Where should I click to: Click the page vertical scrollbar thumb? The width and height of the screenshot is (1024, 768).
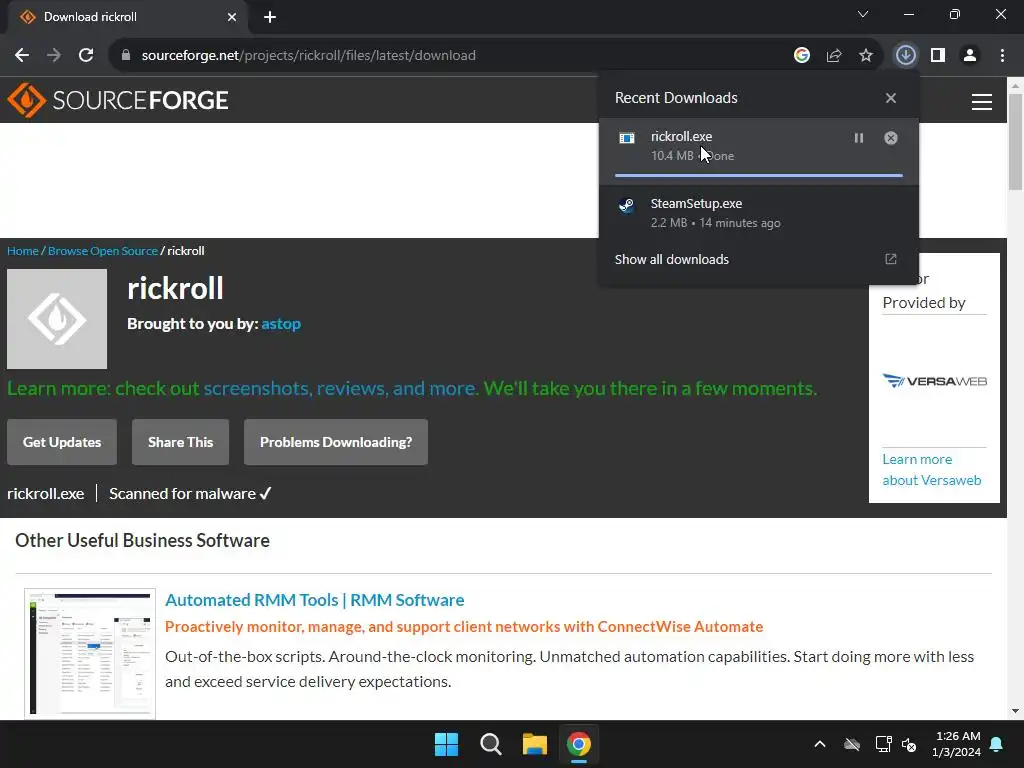click(x=1016, y=142)
